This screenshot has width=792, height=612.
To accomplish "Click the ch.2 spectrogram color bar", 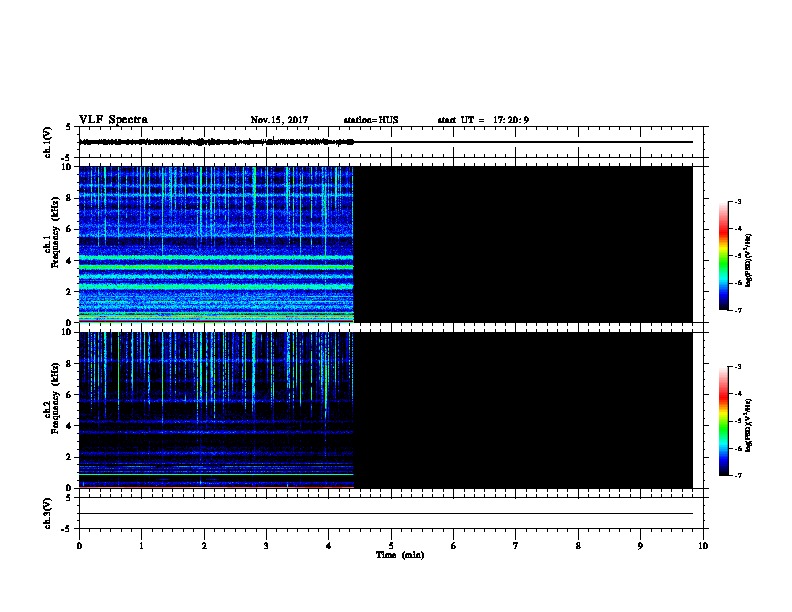I will tap(723, 421).
